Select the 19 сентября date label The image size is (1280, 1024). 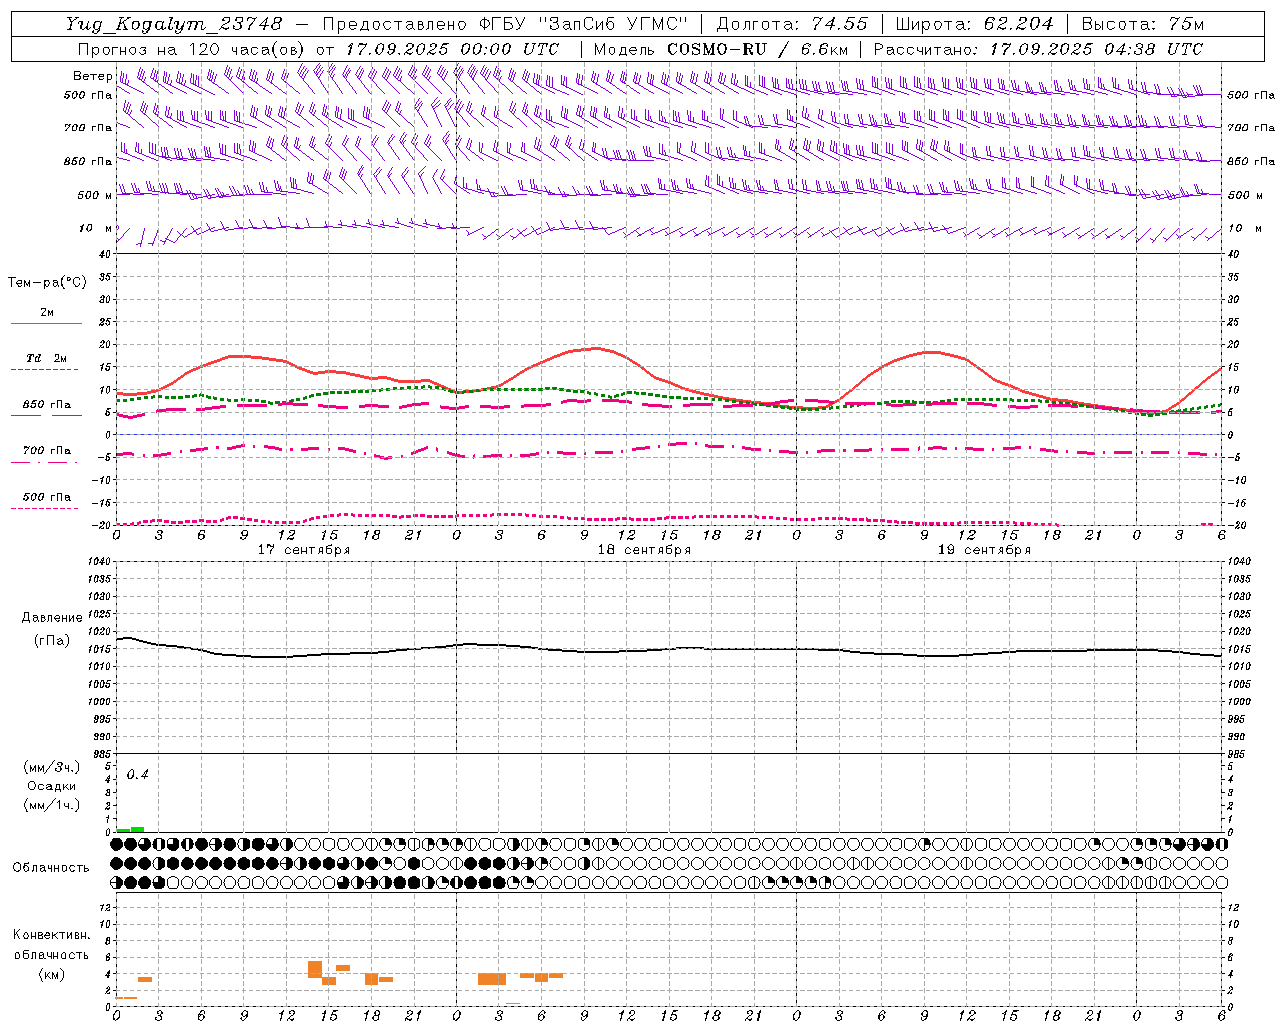point(984,550)
